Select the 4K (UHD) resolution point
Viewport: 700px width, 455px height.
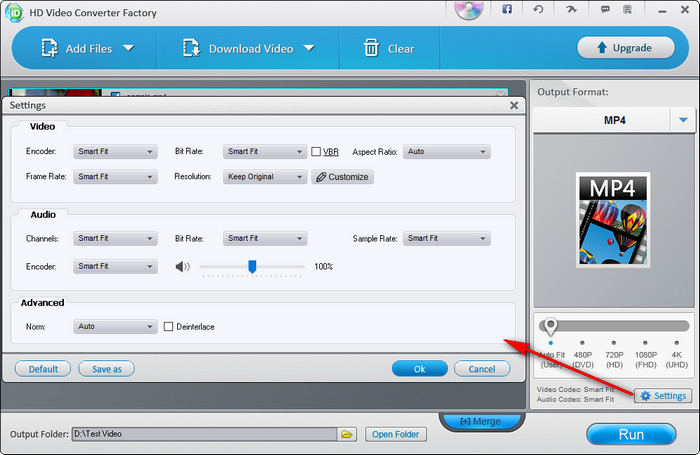677,343
